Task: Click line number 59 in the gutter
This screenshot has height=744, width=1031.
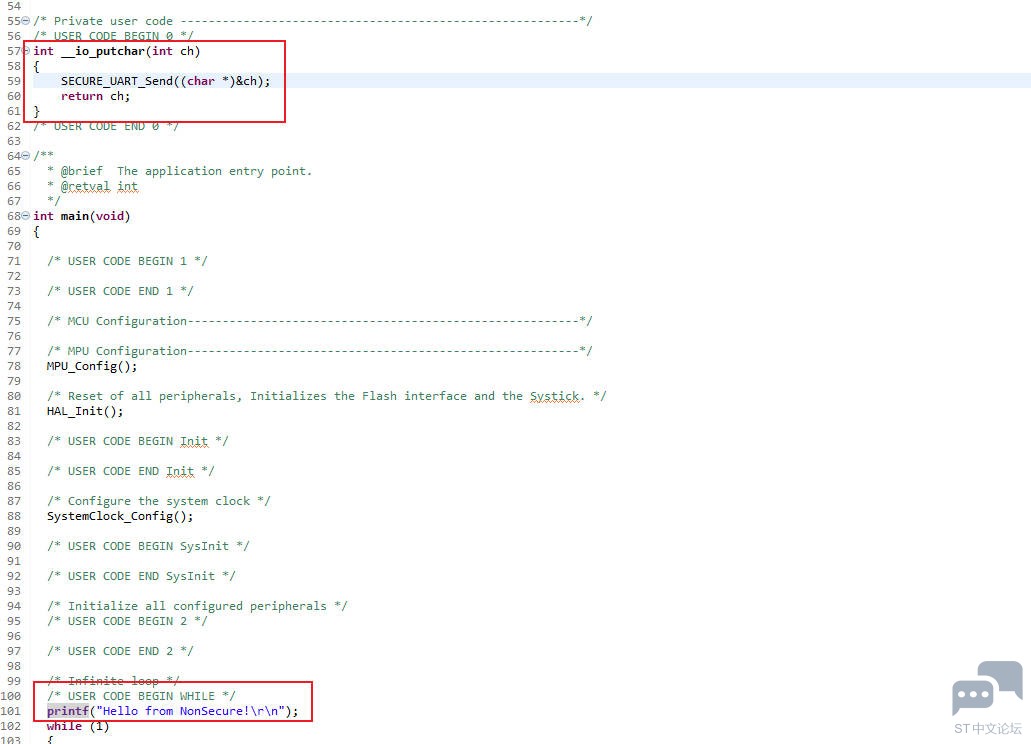Action: pos(14,81)
